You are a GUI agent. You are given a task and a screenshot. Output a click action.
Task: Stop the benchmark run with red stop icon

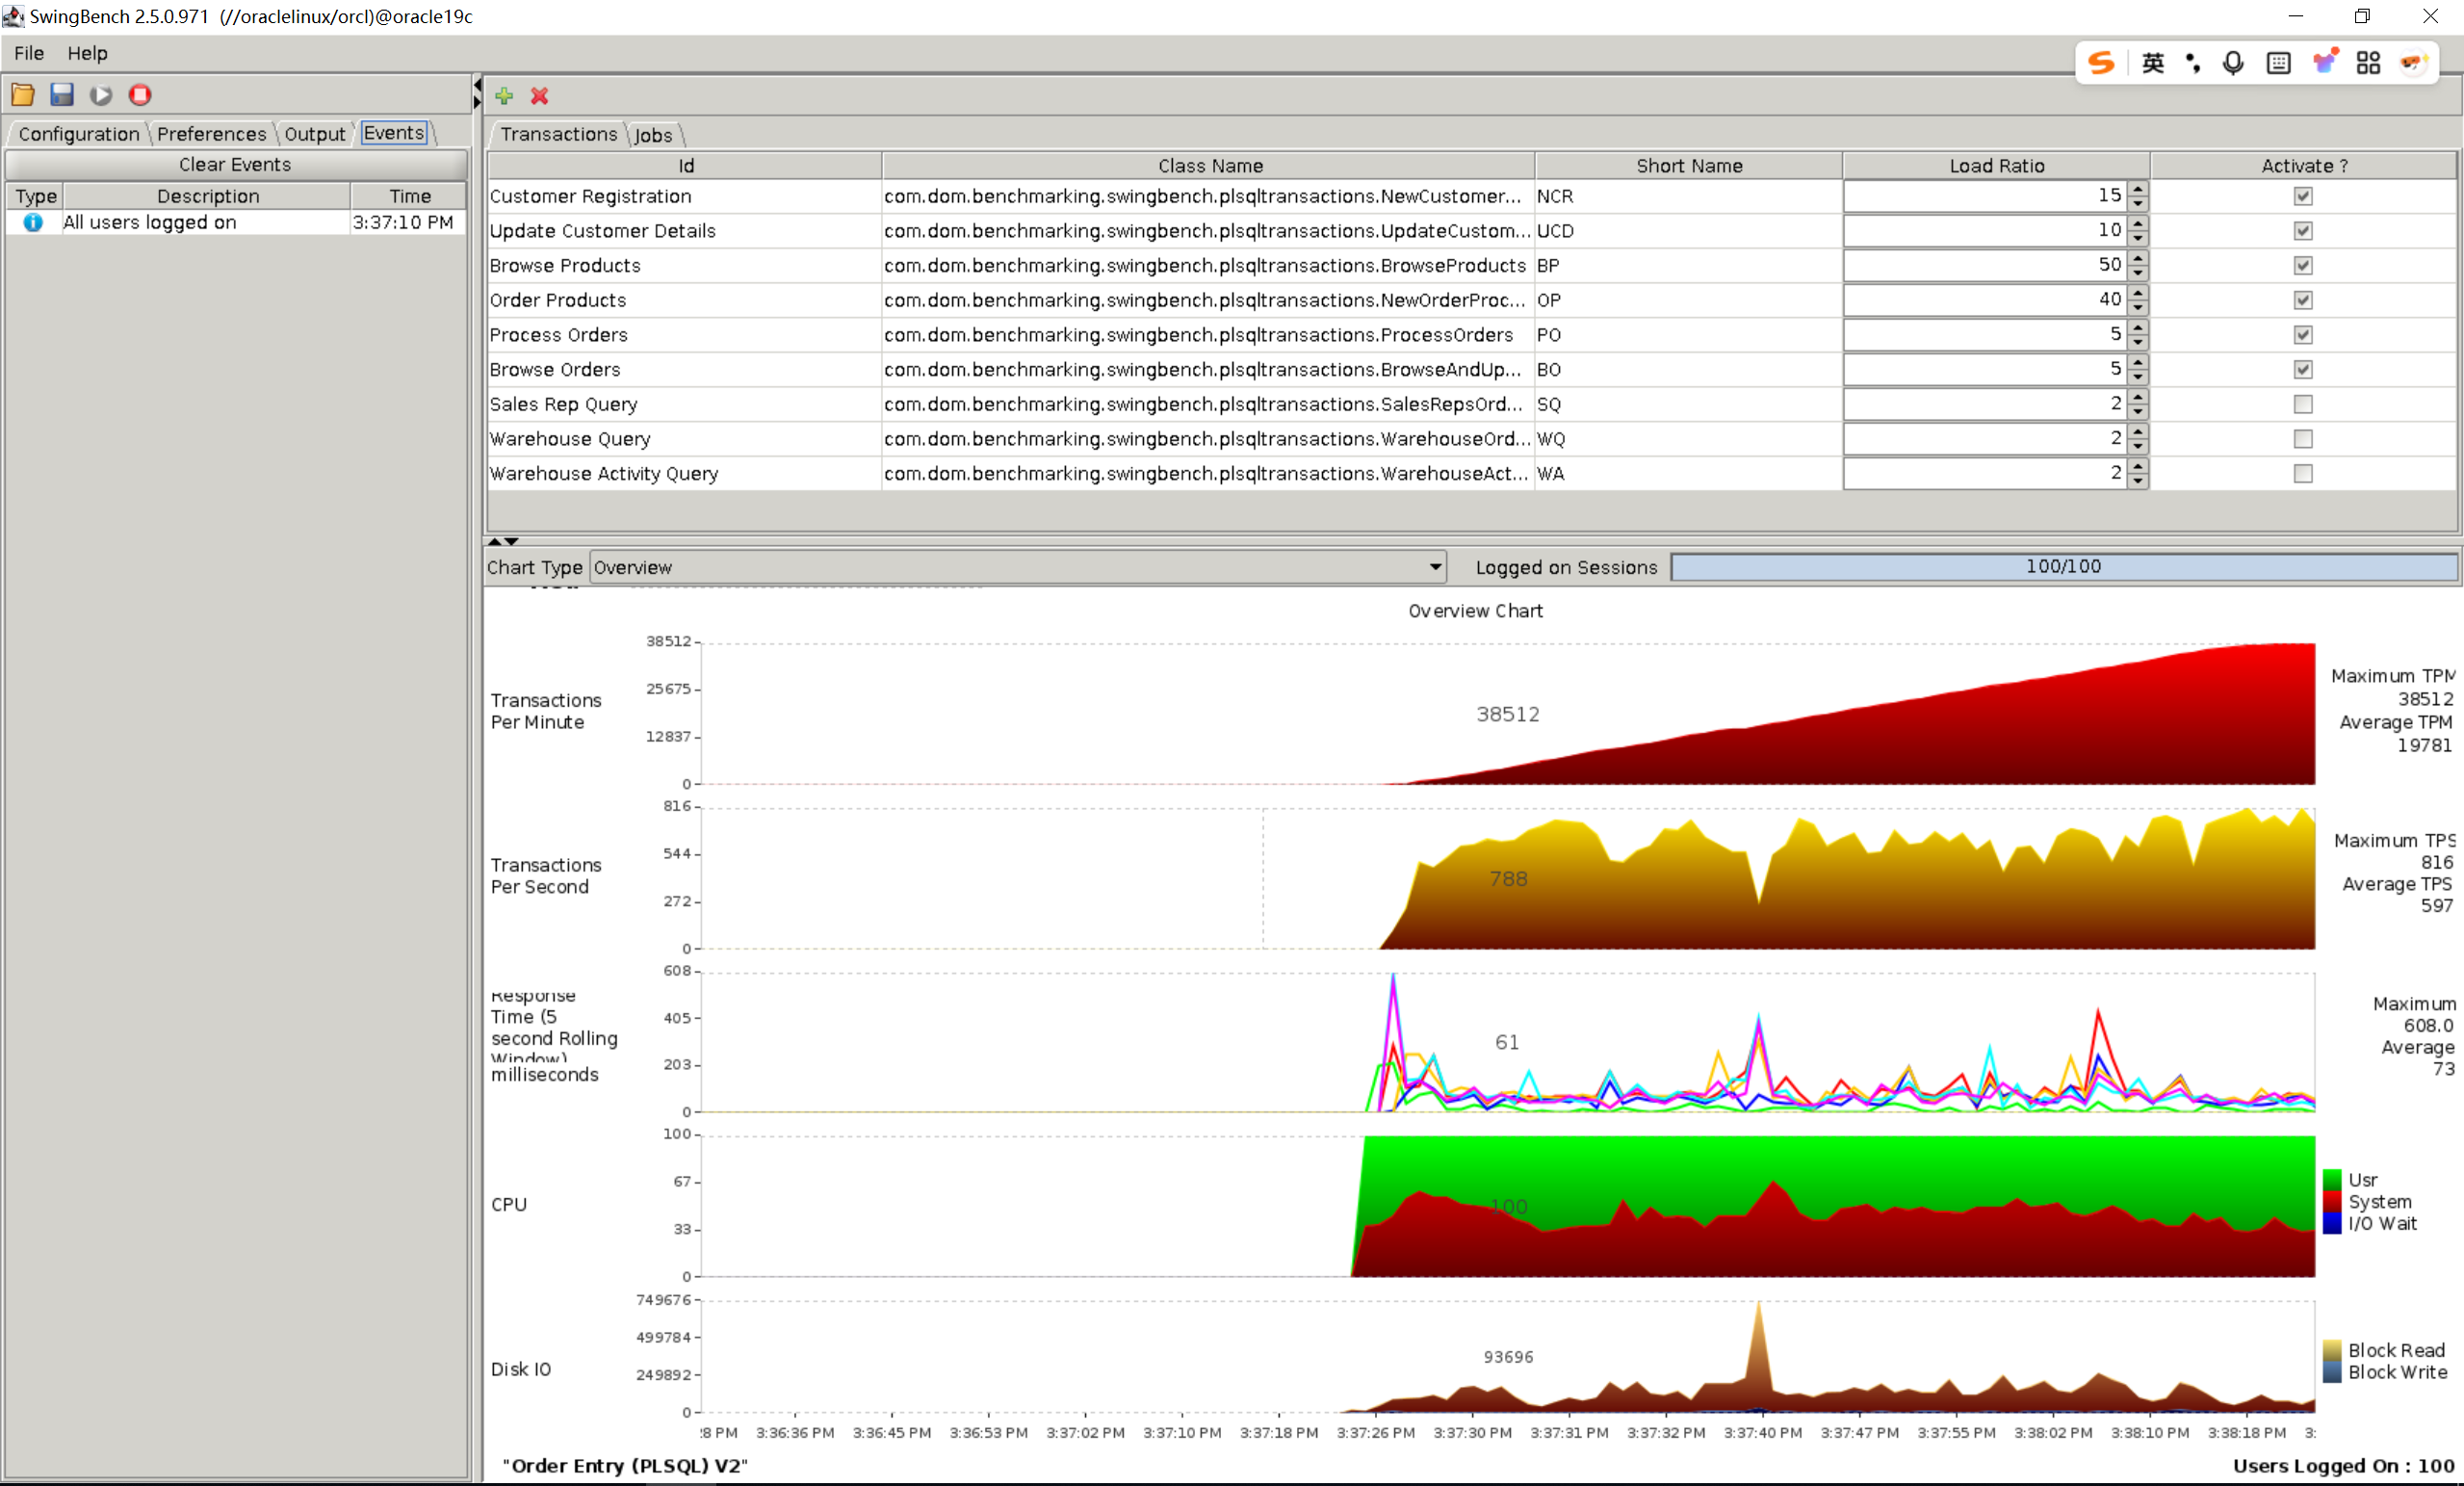point(140,95)
